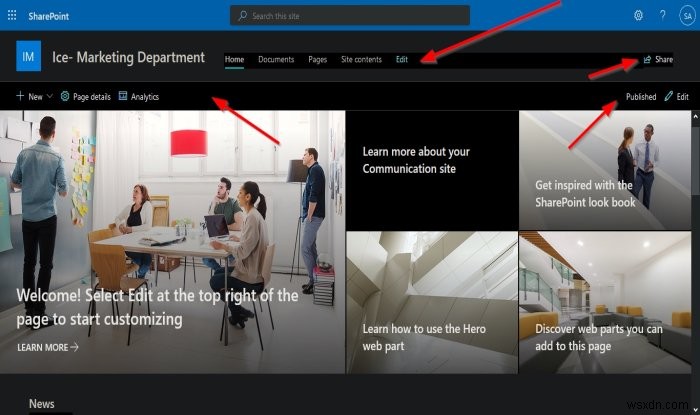
Task: Open the Welcome hero tile image
Action: pos(172,242)
